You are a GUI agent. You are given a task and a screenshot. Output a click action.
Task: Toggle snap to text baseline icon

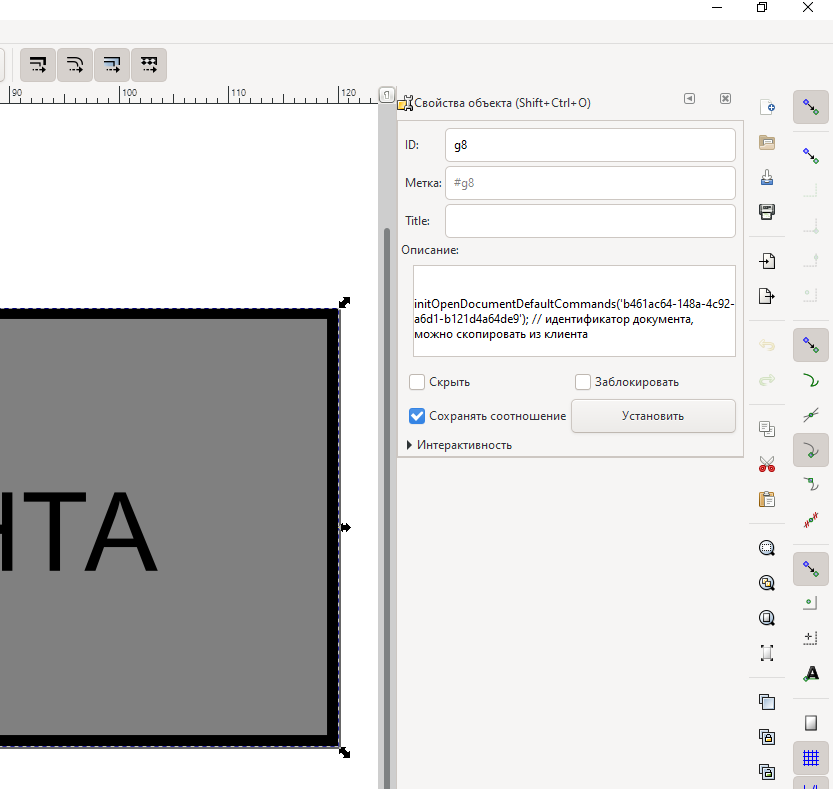point(811,673)
